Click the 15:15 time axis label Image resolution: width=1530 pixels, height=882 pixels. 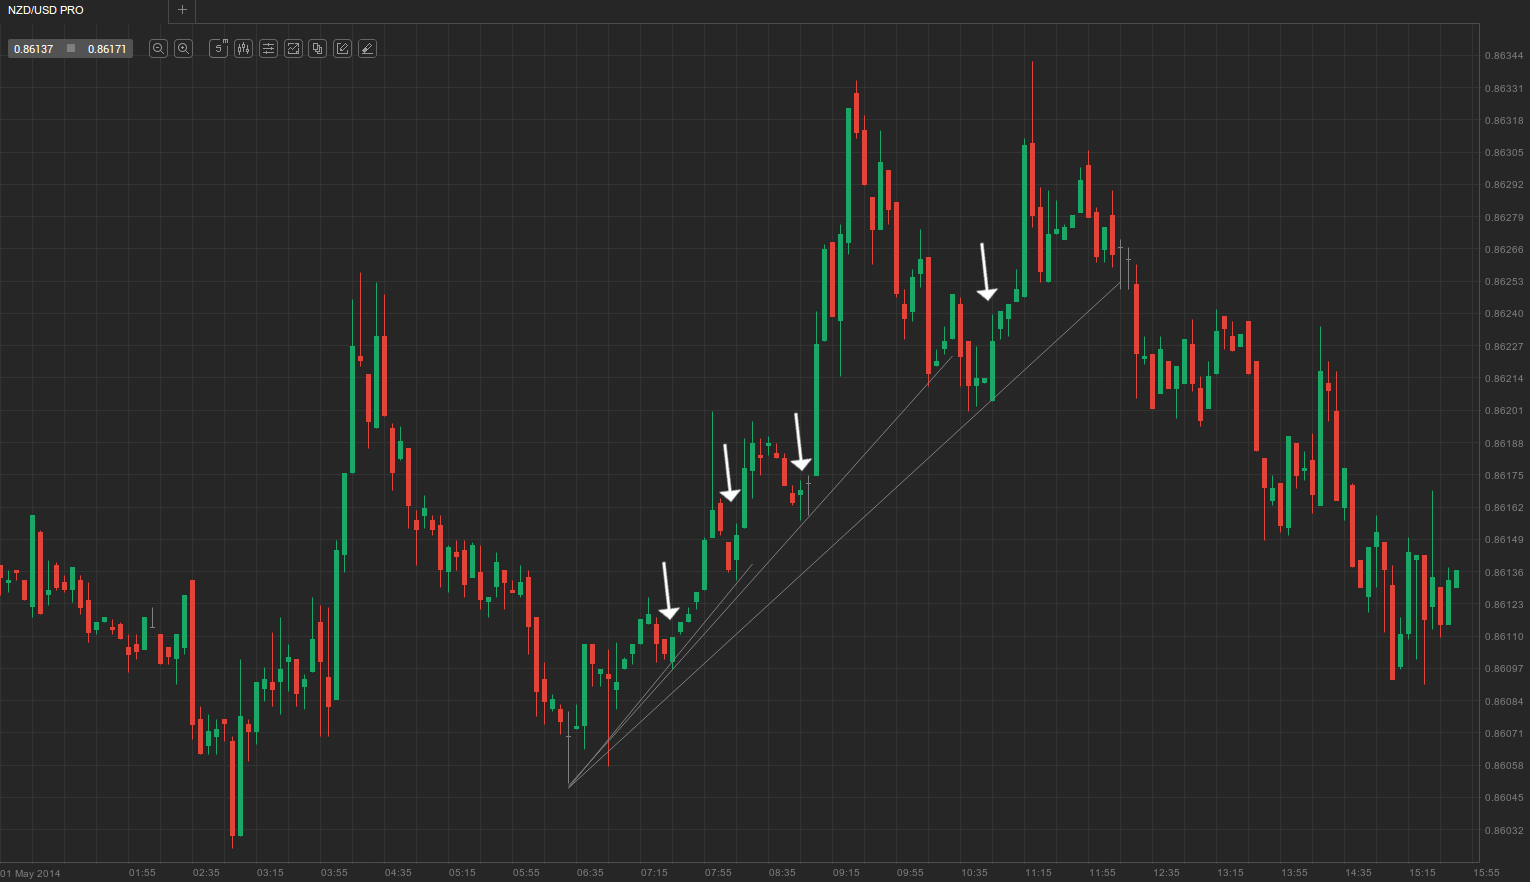1422,873
